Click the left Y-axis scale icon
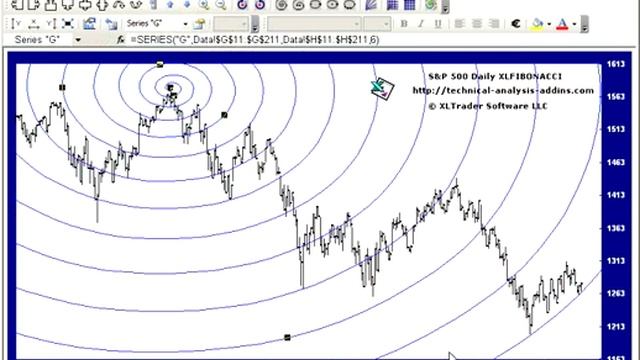 tap(16, 24)
